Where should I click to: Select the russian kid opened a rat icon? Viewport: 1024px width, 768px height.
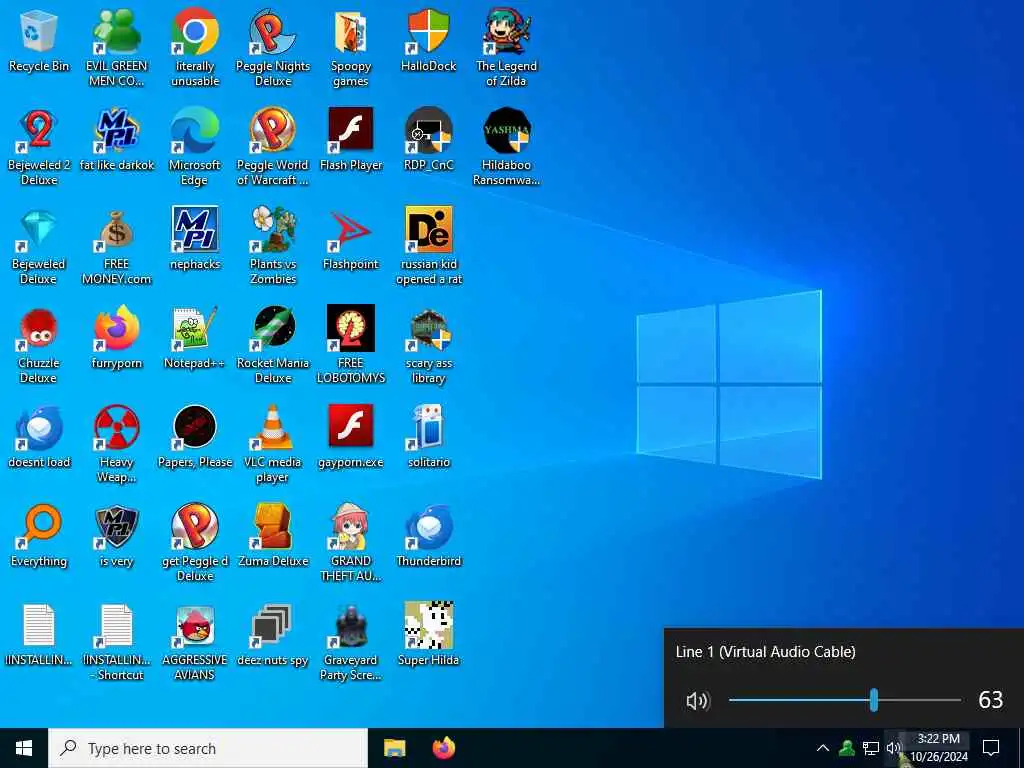[x=428, y=230]
